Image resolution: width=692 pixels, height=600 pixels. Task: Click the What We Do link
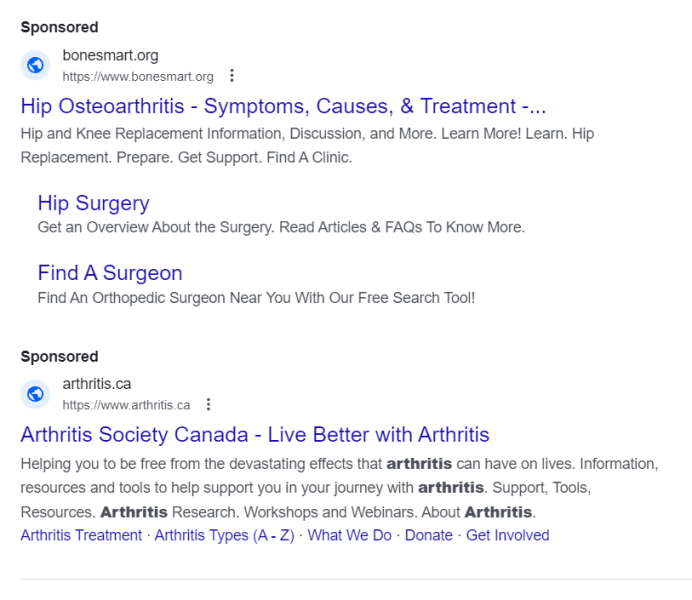tap(349, 535)
